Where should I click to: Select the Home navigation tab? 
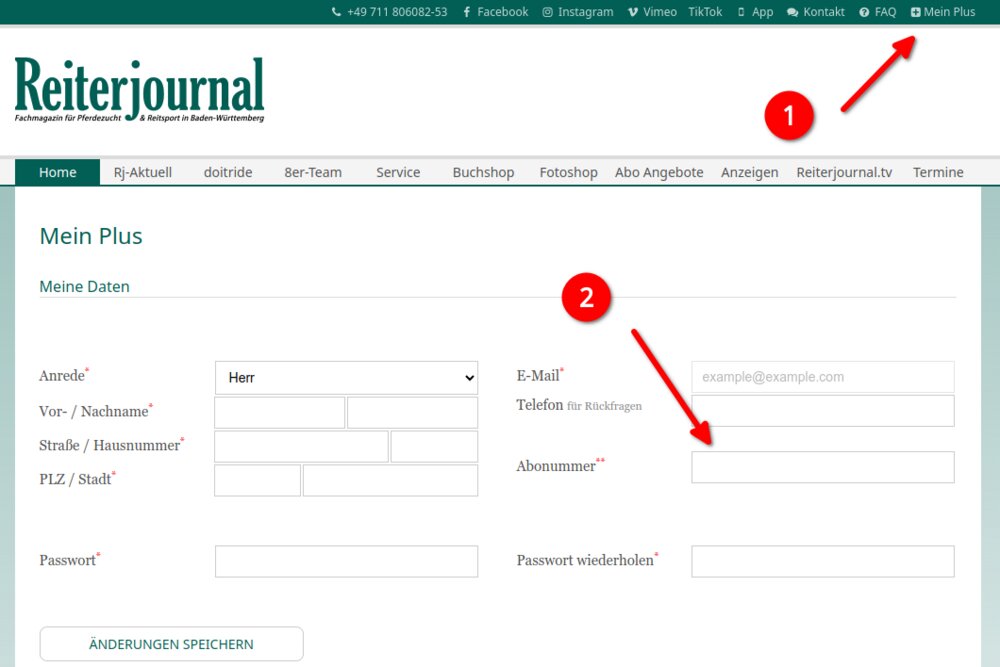tap(57, 172)
